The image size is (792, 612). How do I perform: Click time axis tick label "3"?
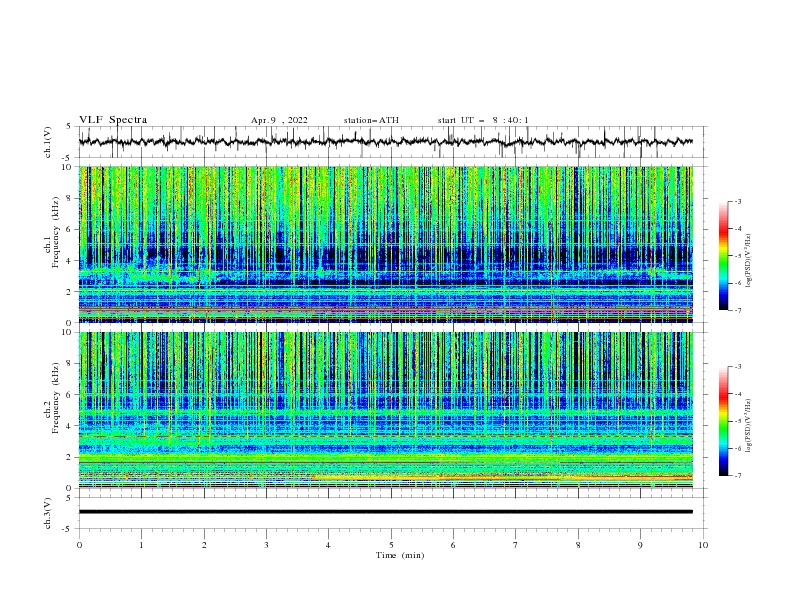click(266, 545)
